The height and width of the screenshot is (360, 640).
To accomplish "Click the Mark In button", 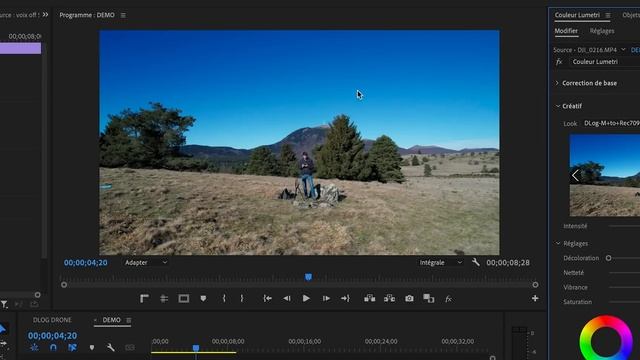I will click(224, 298).
